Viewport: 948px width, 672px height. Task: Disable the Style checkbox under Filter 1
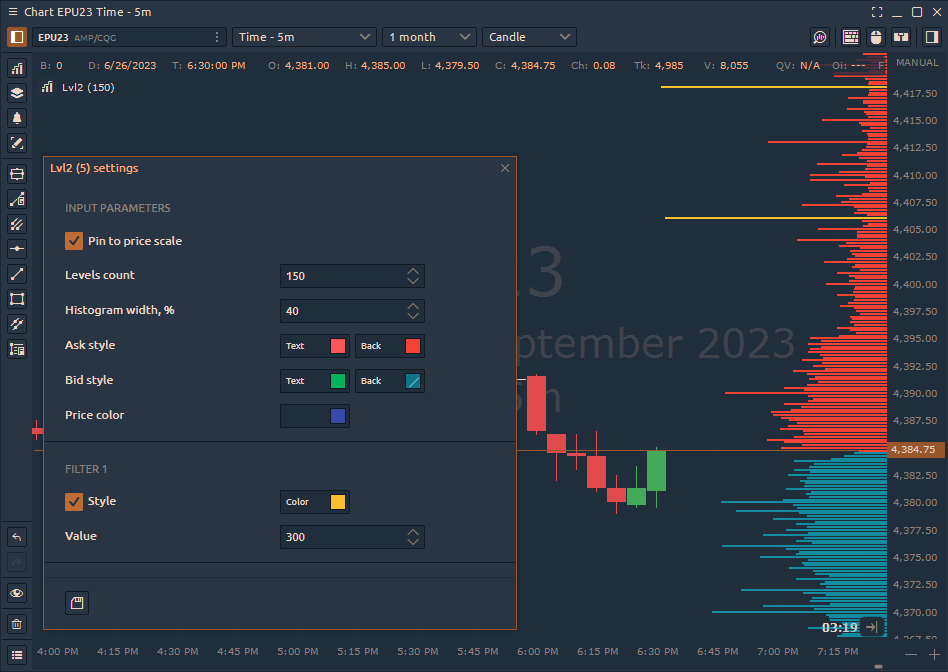(x=73, y=501)
